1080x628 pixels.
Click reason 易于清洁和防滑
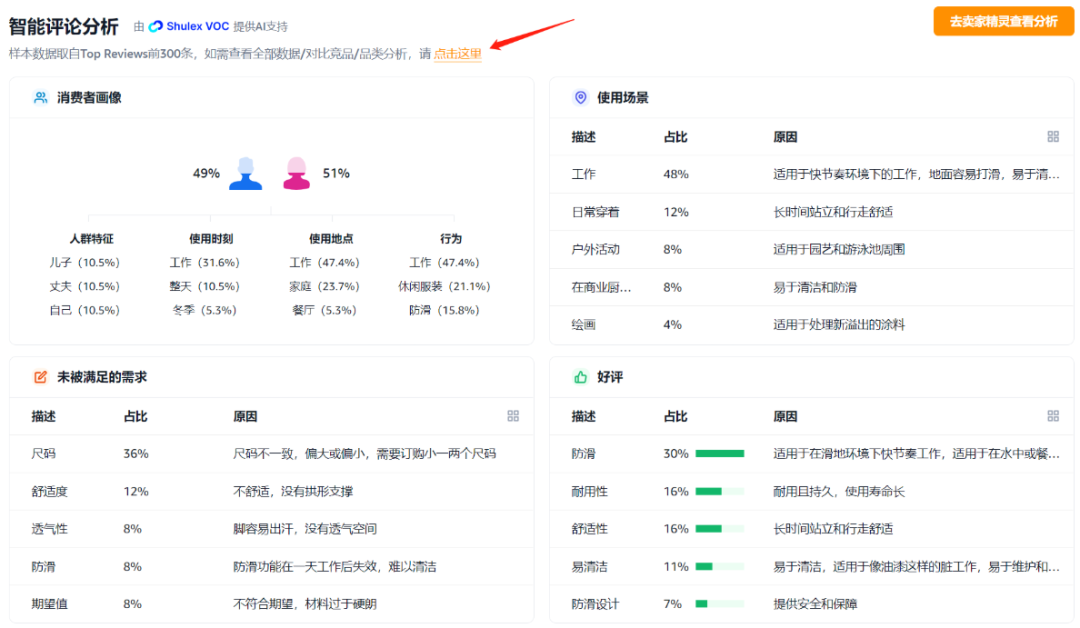pyautogui.click(x=815, y=287)
